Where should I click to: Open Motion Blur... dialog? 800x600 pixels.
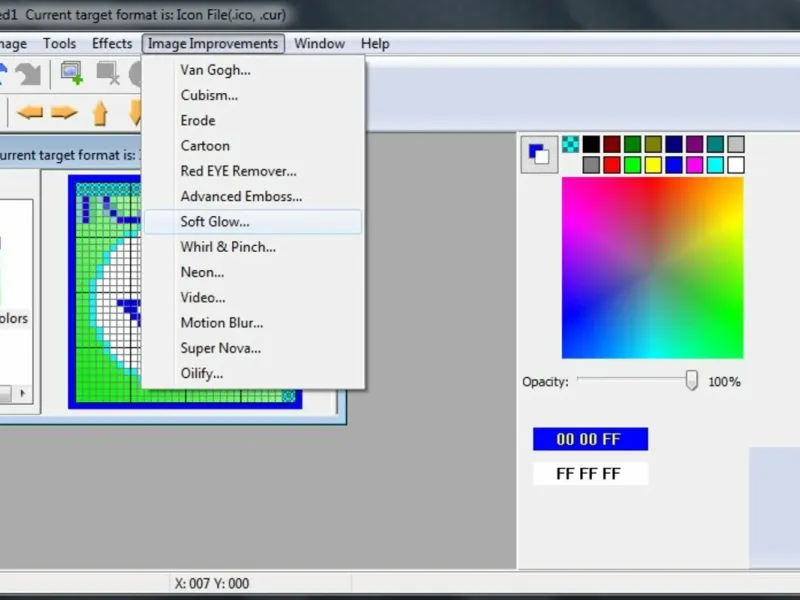[x=253, y=322]
